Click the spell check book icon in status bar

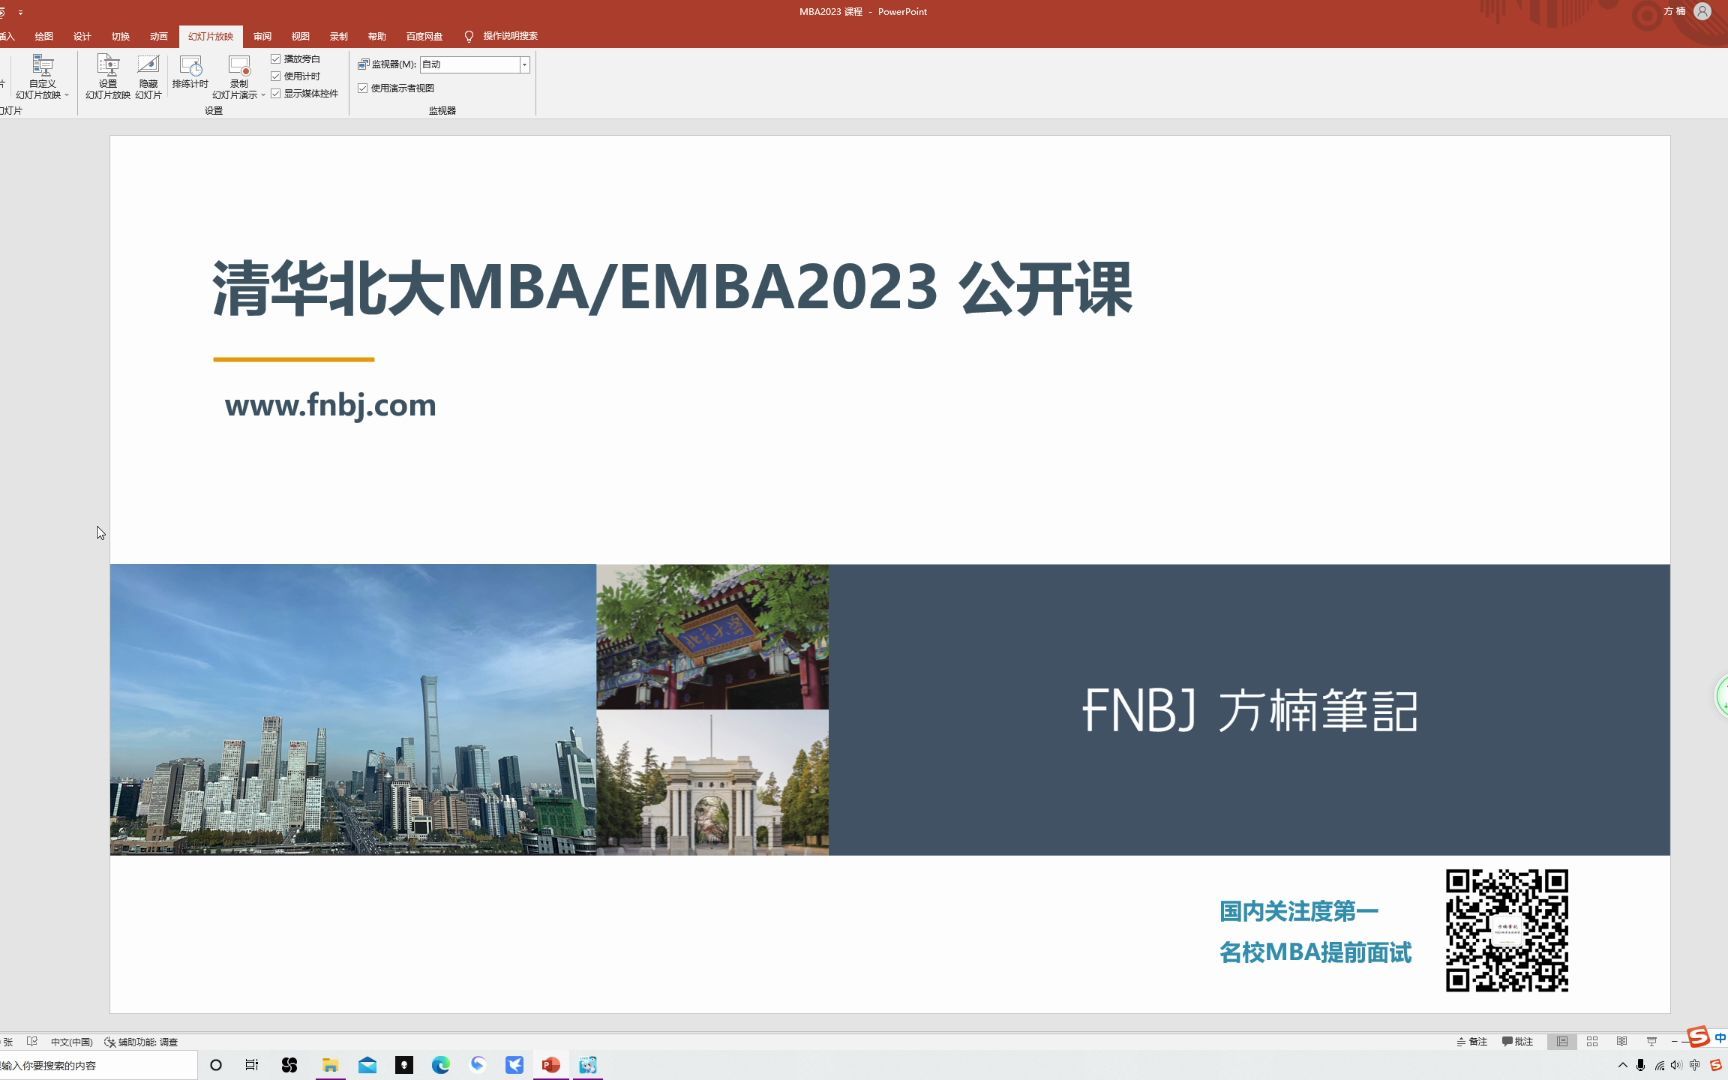[x=32, y=1041]
